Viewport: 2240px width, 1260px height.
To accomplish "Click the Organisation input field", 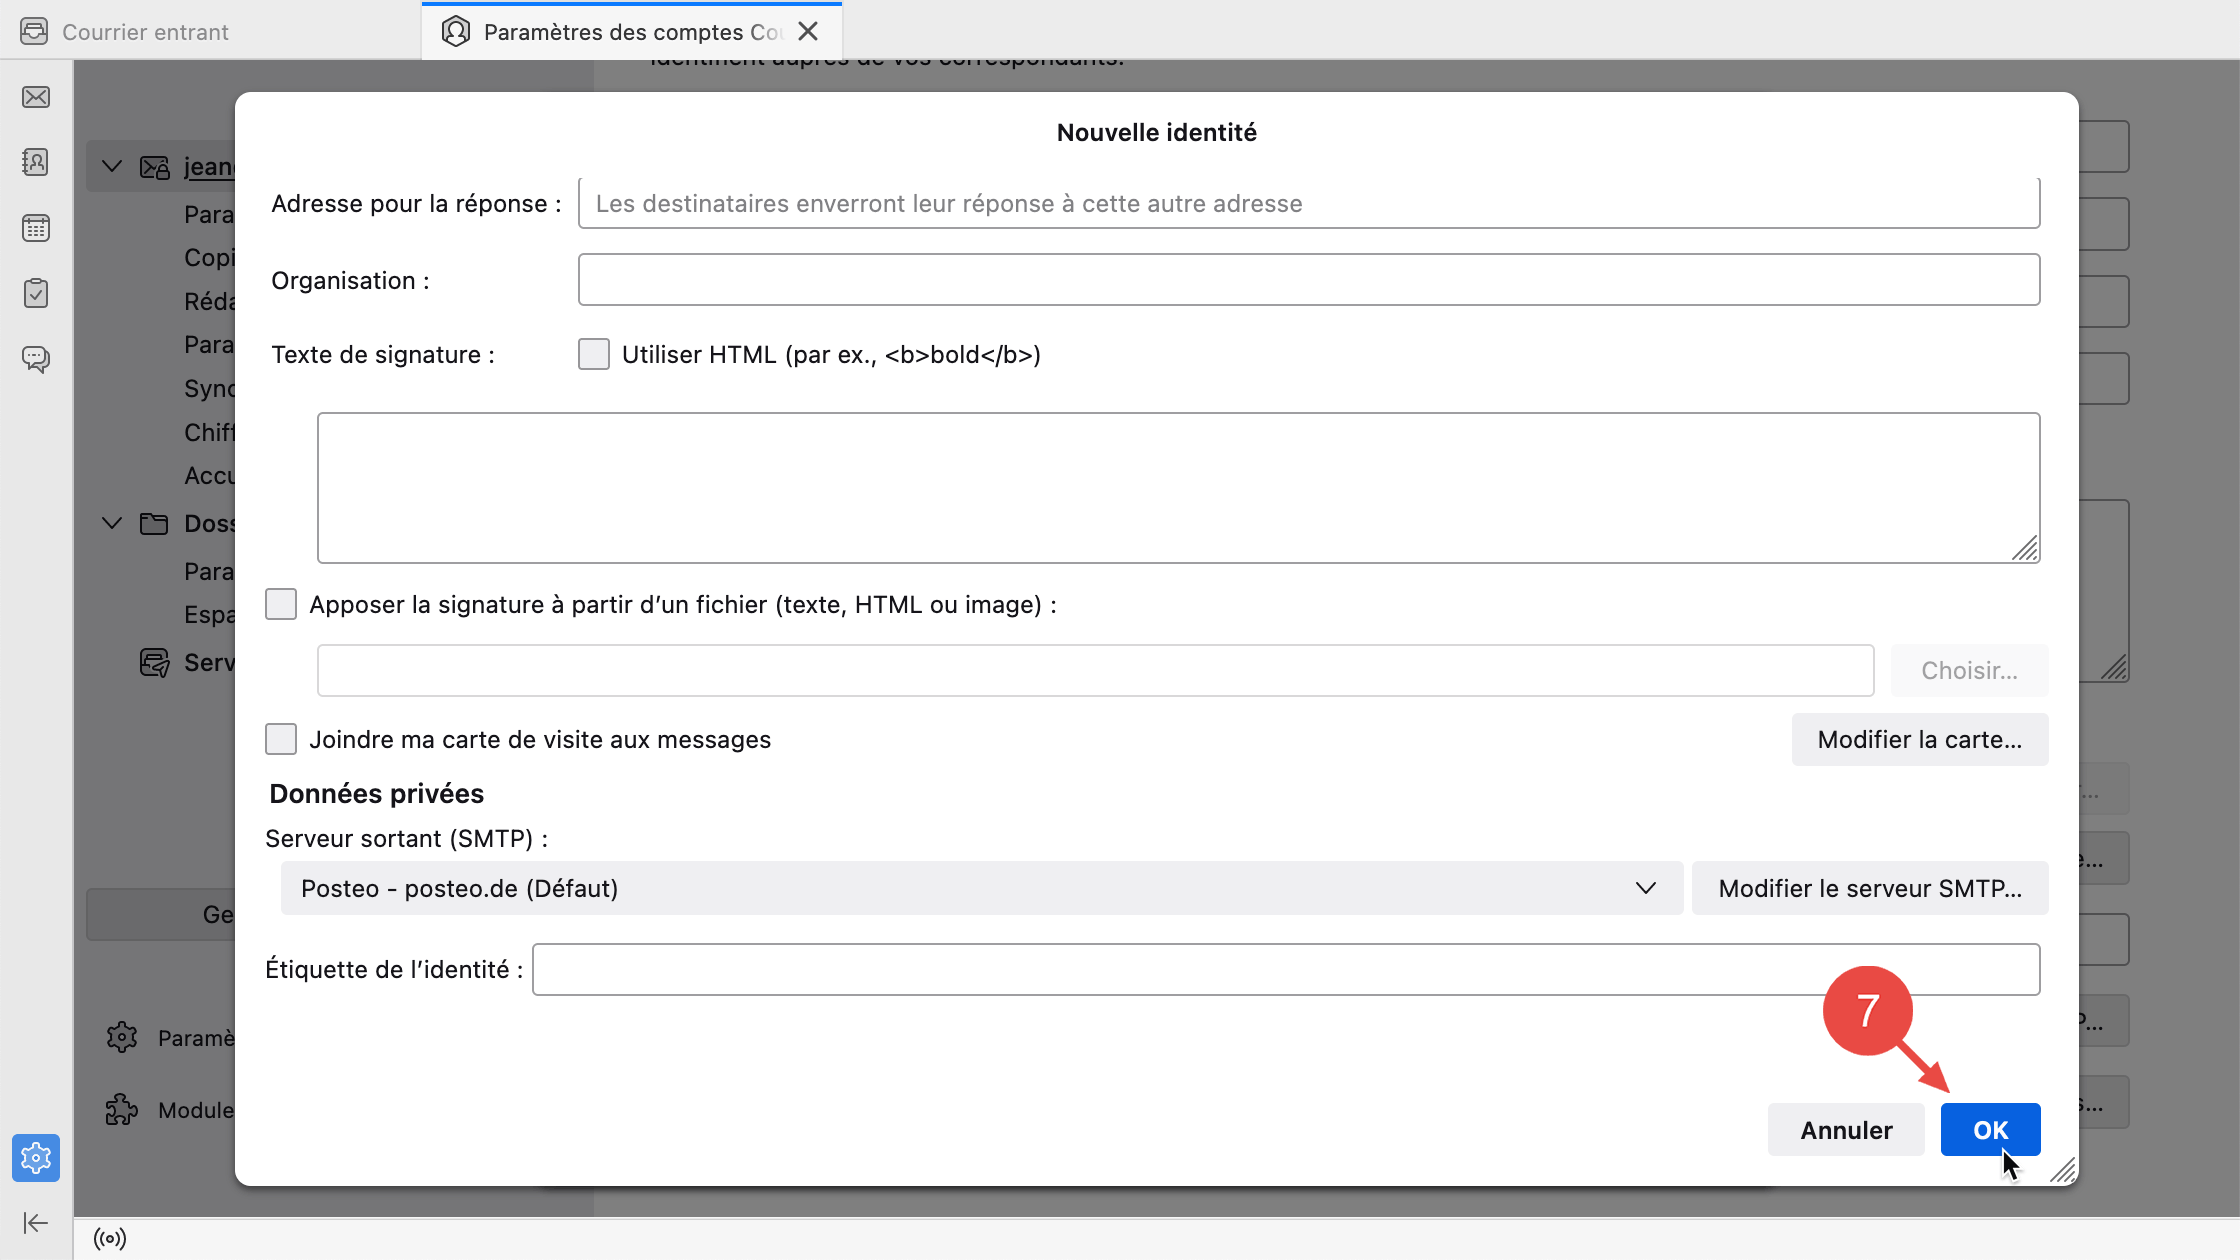I will point(1308,280).
